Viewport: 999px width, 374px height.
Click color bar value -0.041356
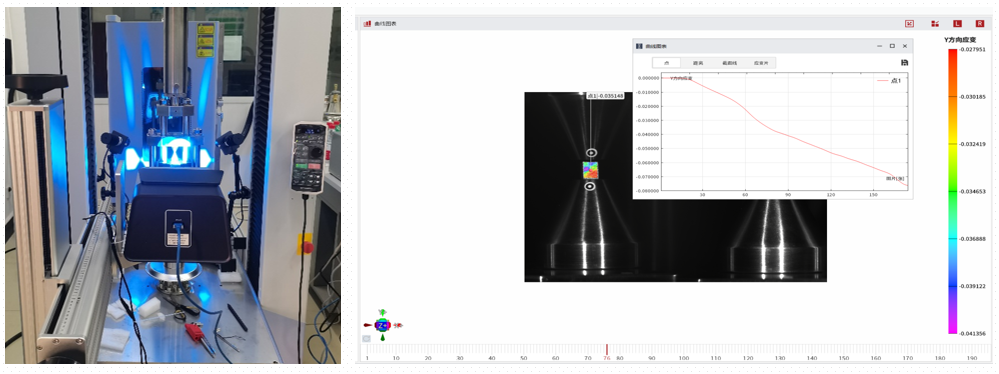[973, 333]
